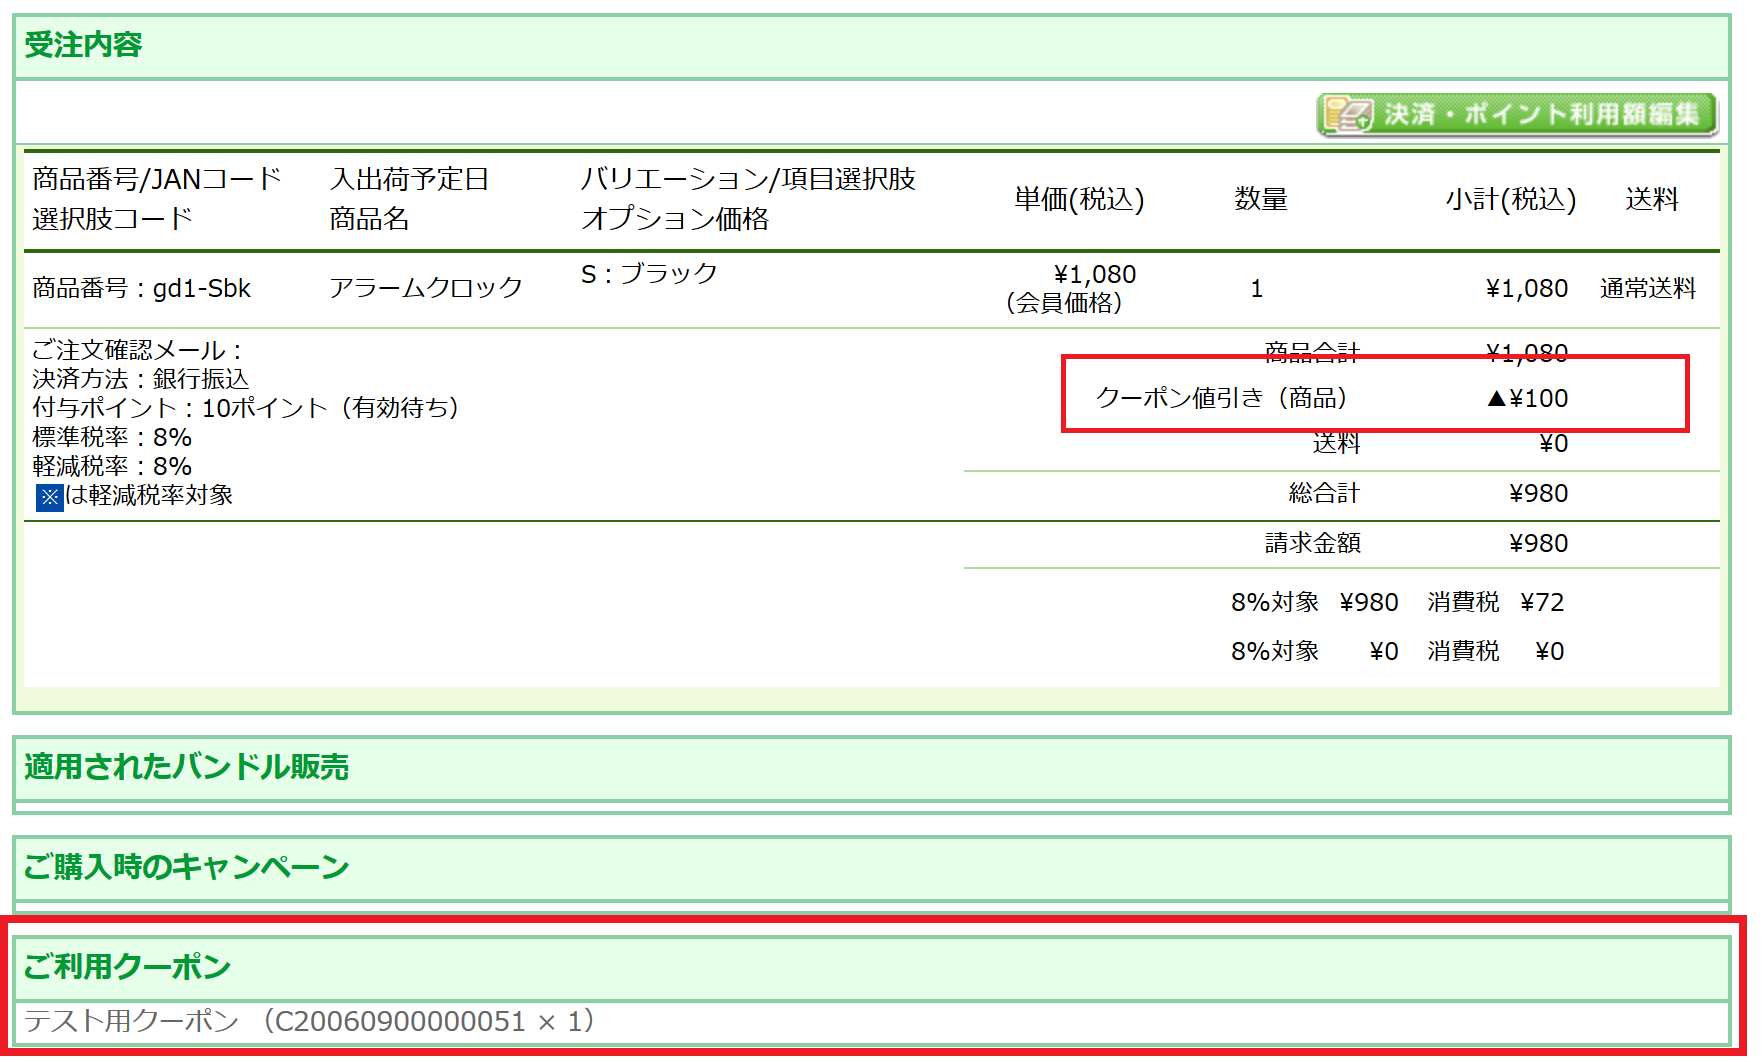
Task: Click 軽減税率：8% line
Action: tap(112, 467)
